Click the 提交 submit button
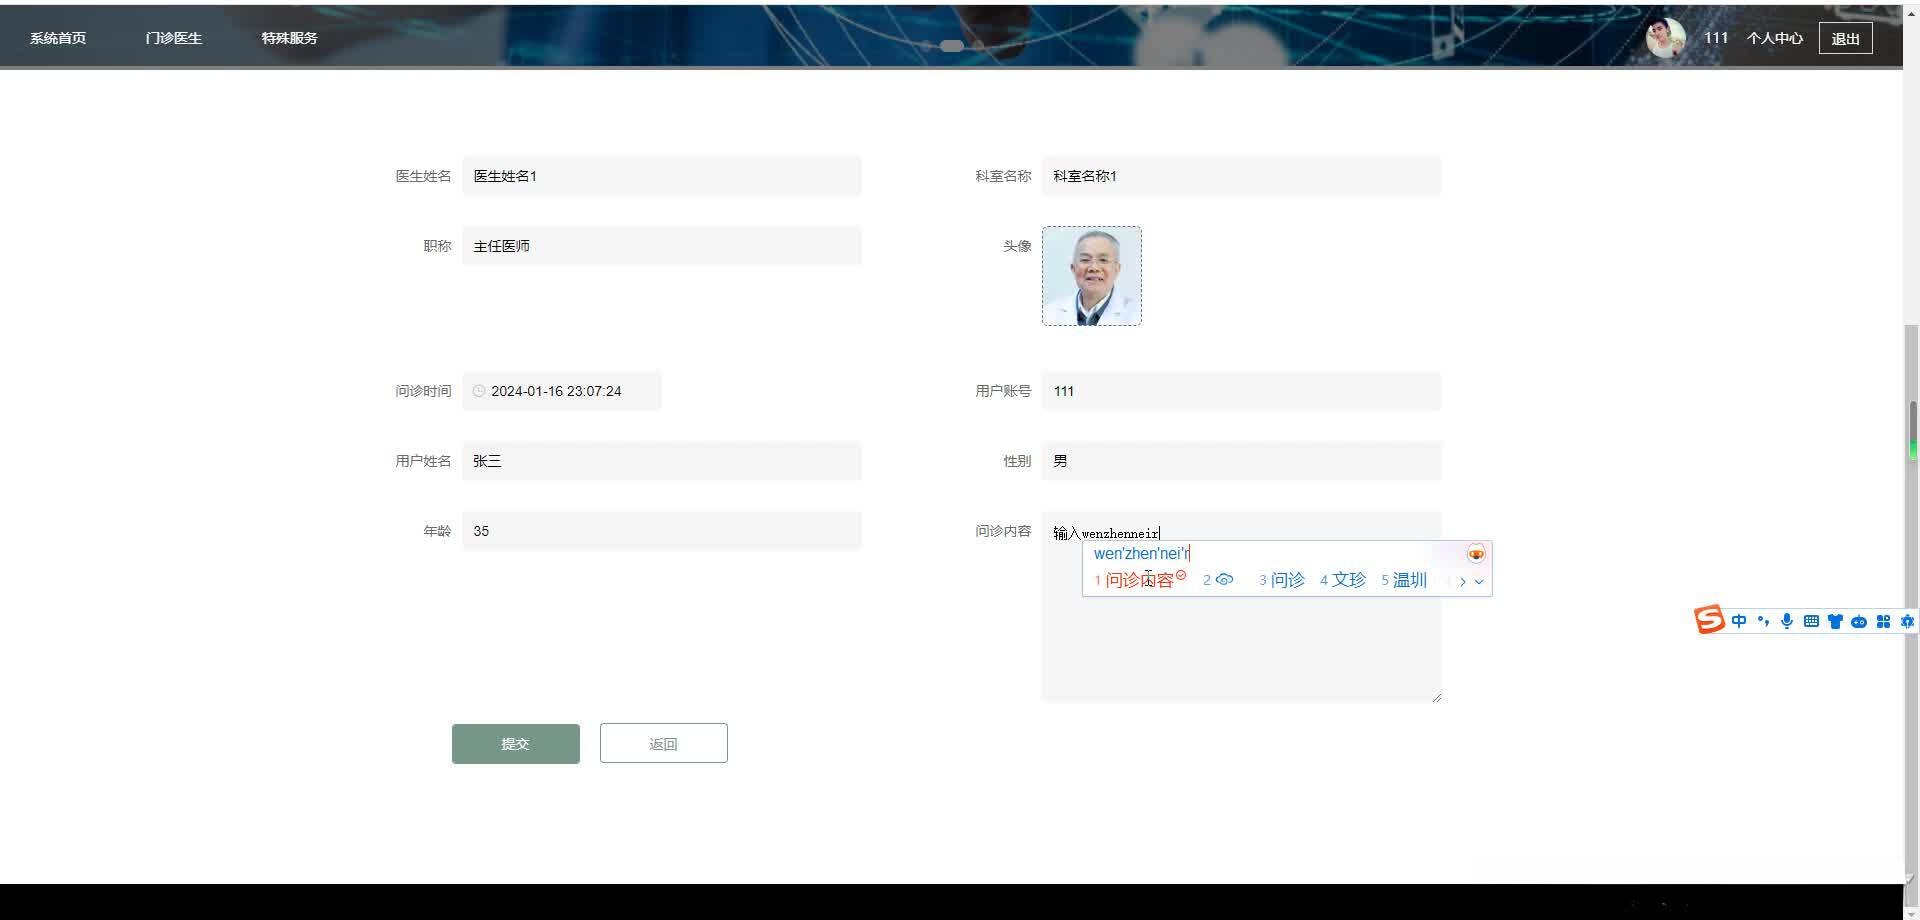Screen dimensions: 1920x920 (515, 743)
